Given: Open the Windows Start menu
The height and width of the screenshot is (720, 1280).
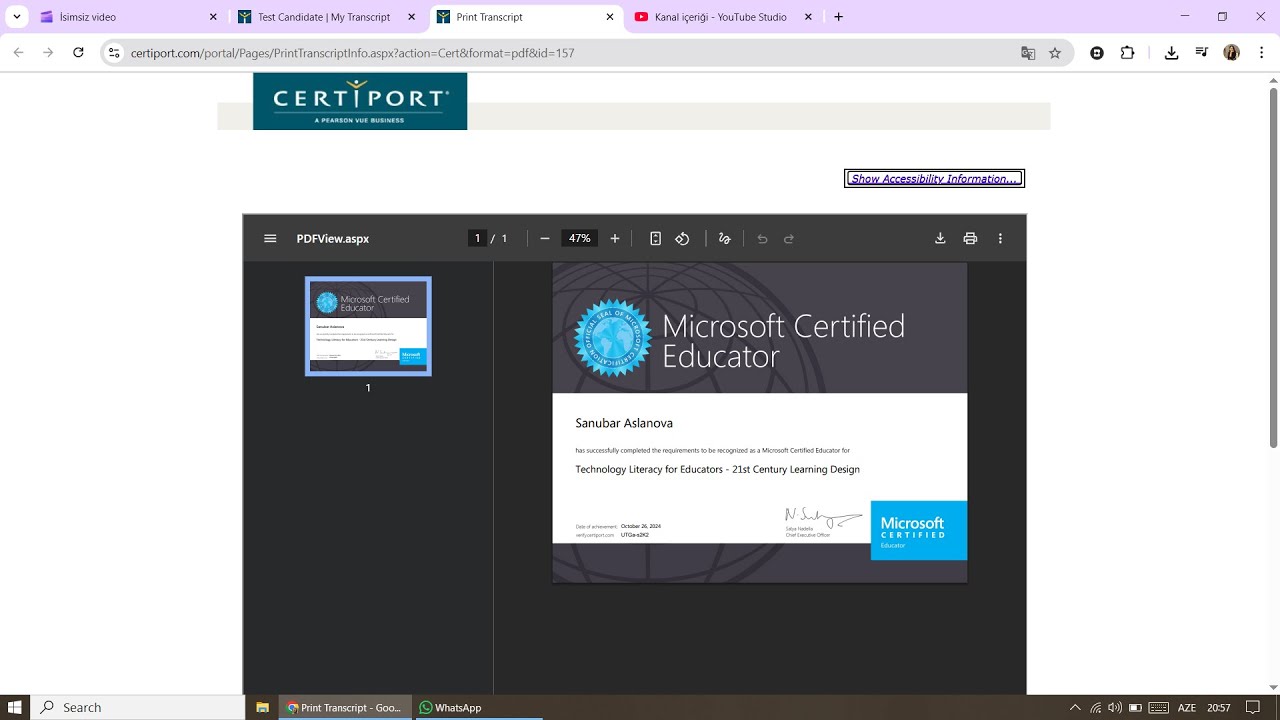Looking at the screenshot, I should click(15, 707).
